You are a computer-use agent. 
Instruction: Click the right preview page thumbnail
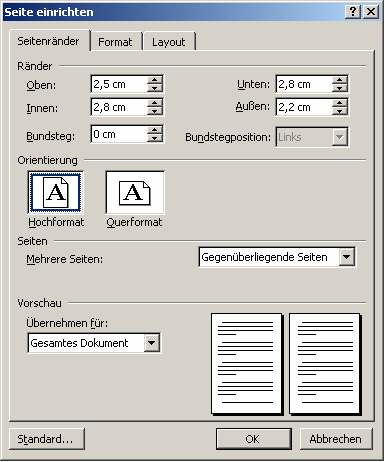325,364
